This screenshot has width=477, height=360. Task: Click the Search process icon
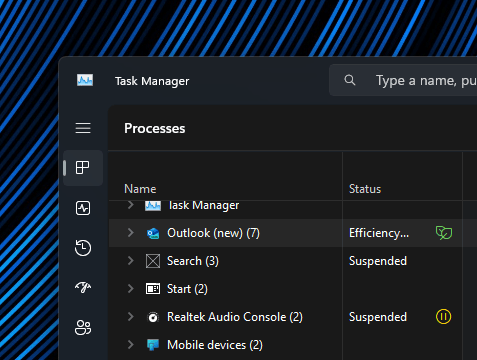[153, 261]
